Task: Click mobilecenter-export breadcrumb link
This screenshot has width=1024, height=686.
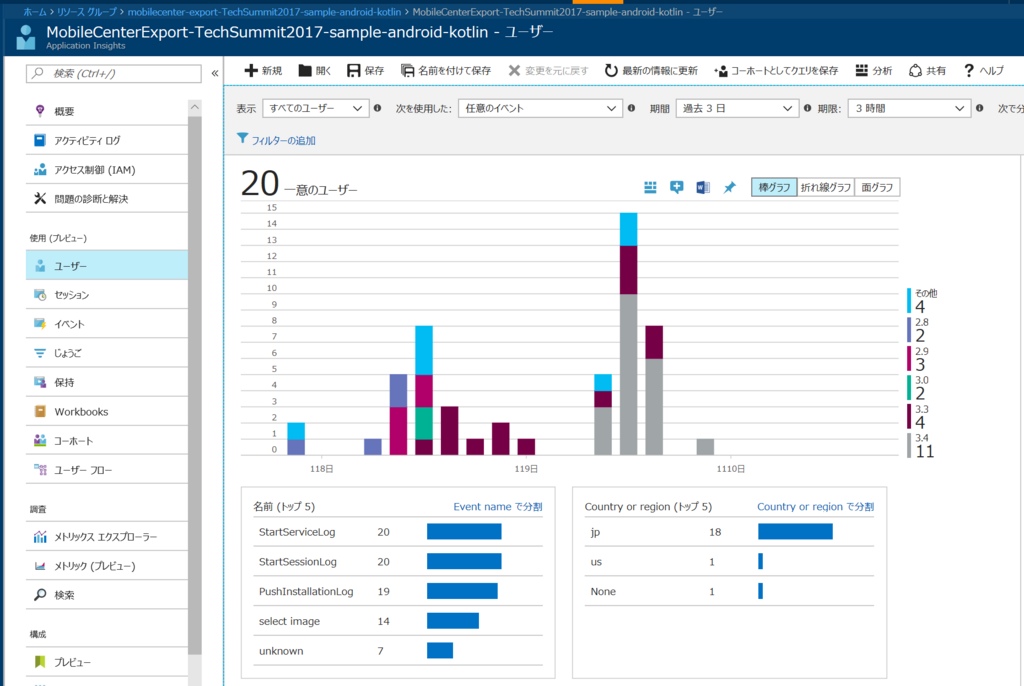Action: click(264, 12)
